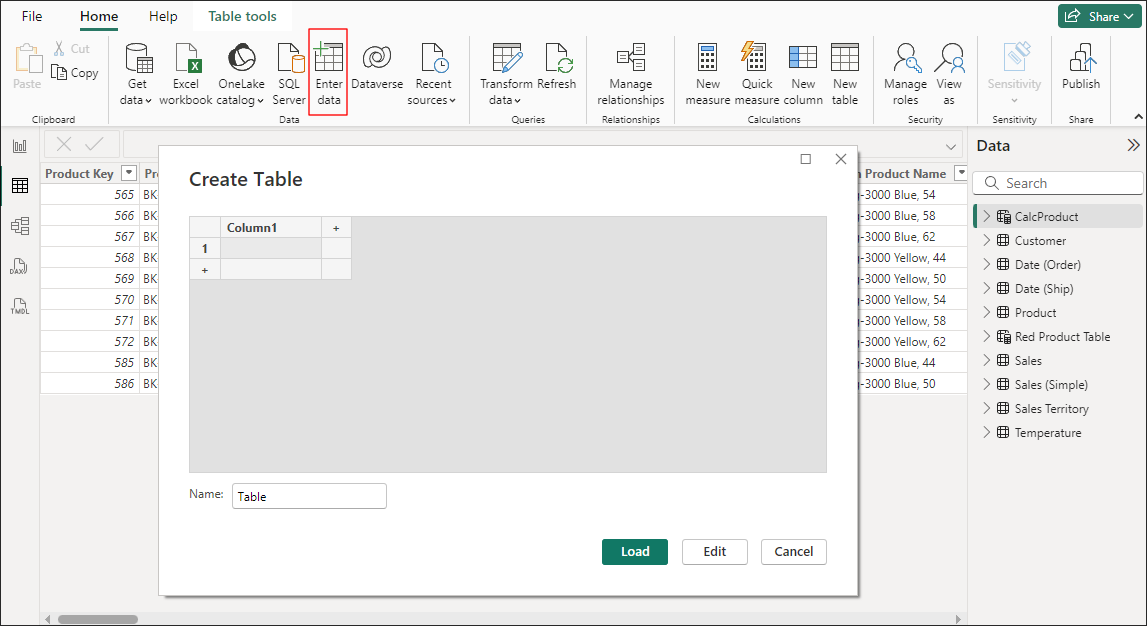Select the Home ribbon tab
Screen dimensions: 1147x626
click(x=99, y=16)
